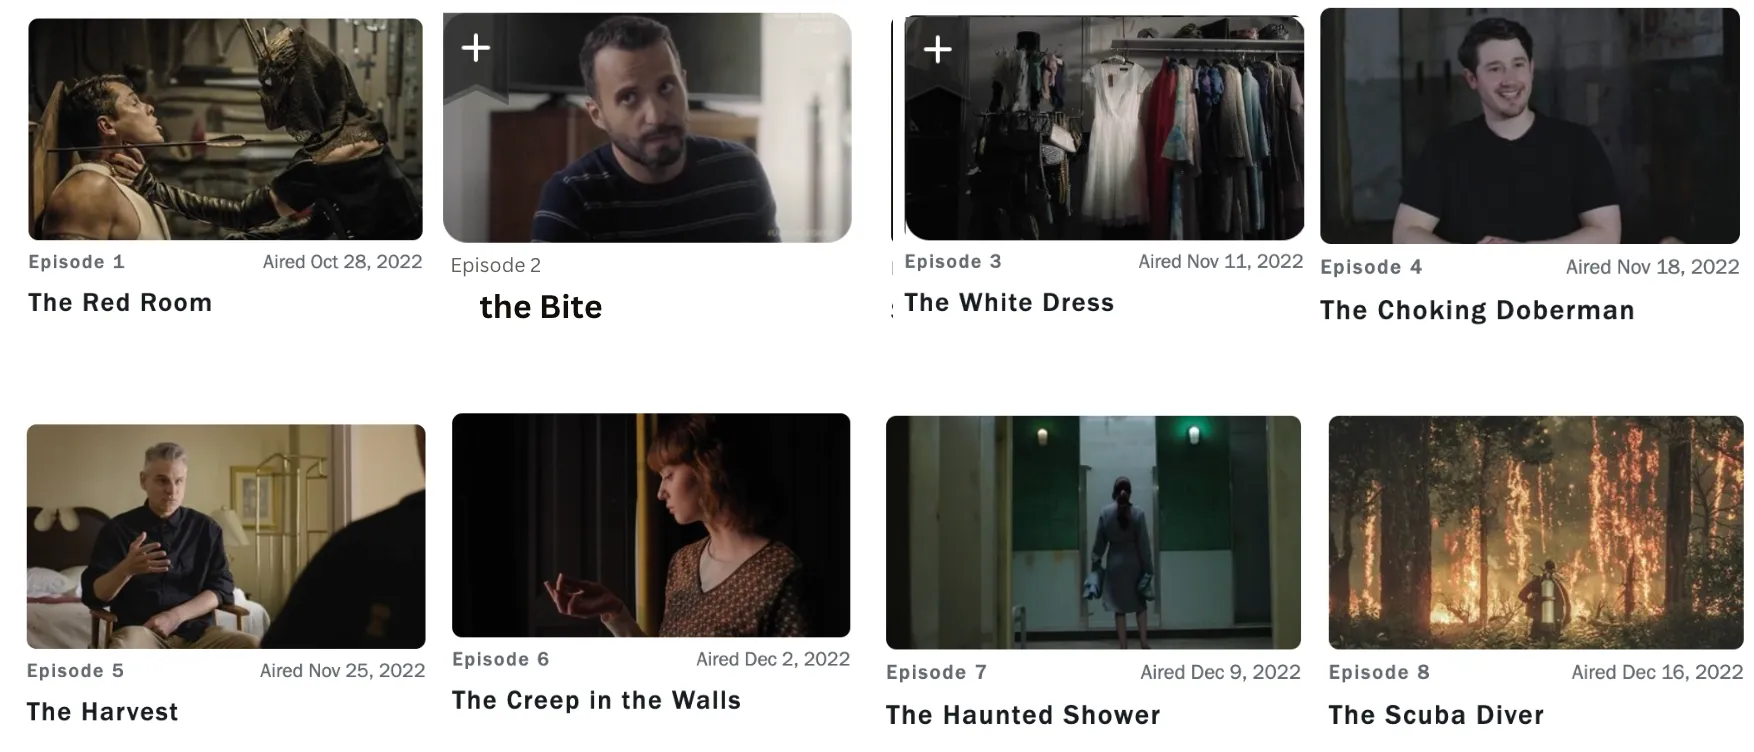Open The Haunted Shower title link

click(1023, 715)
